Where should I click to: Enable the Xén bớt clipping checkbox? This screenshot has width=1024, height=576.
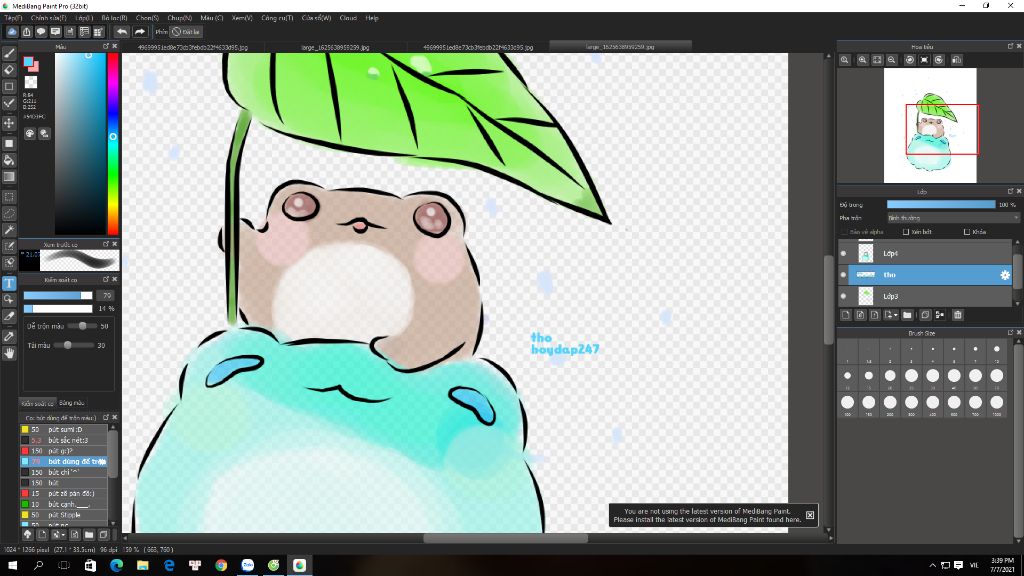[906, 232]
